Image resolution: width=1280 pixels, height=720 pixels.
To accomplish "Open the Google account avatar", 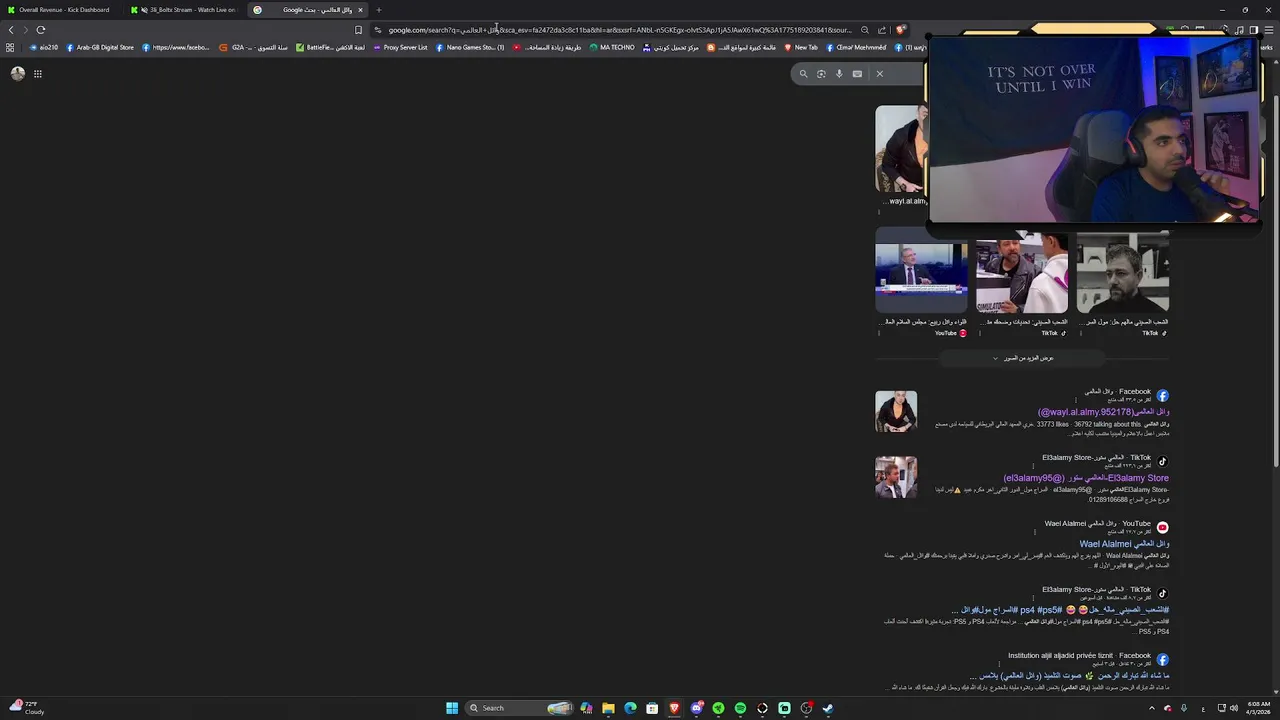I will (x=18, y=73).
